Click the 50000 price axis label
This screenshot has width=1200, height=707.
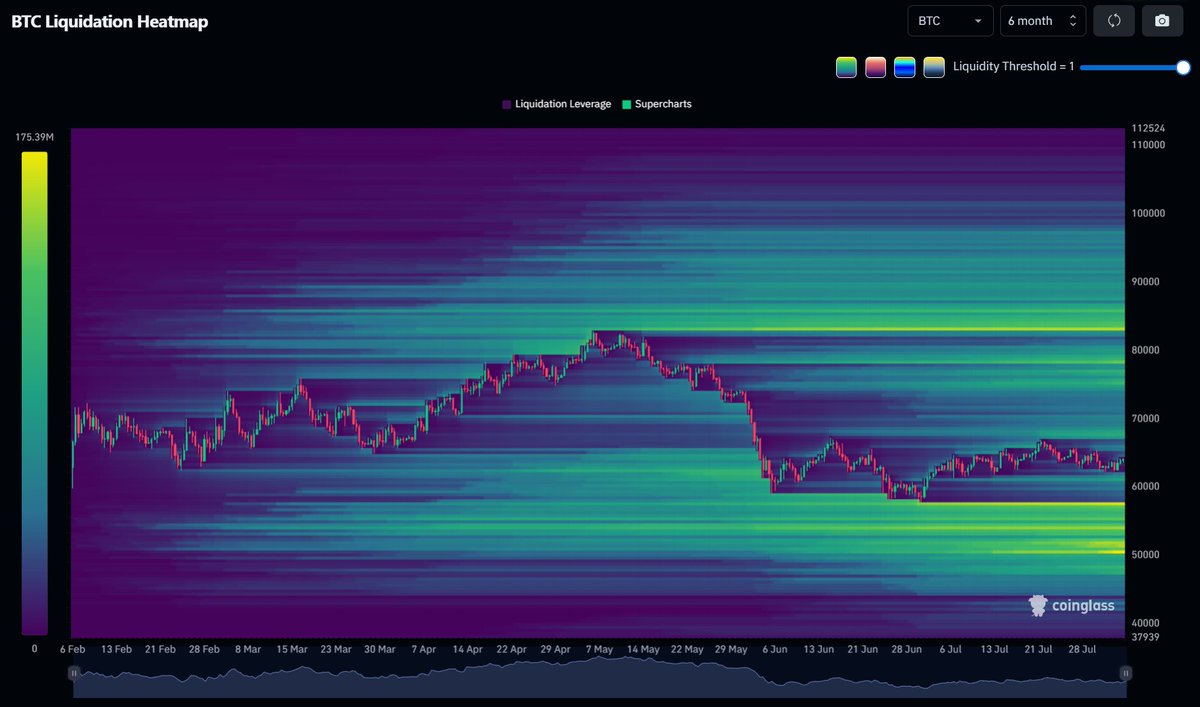click(x=1146, y=555)
